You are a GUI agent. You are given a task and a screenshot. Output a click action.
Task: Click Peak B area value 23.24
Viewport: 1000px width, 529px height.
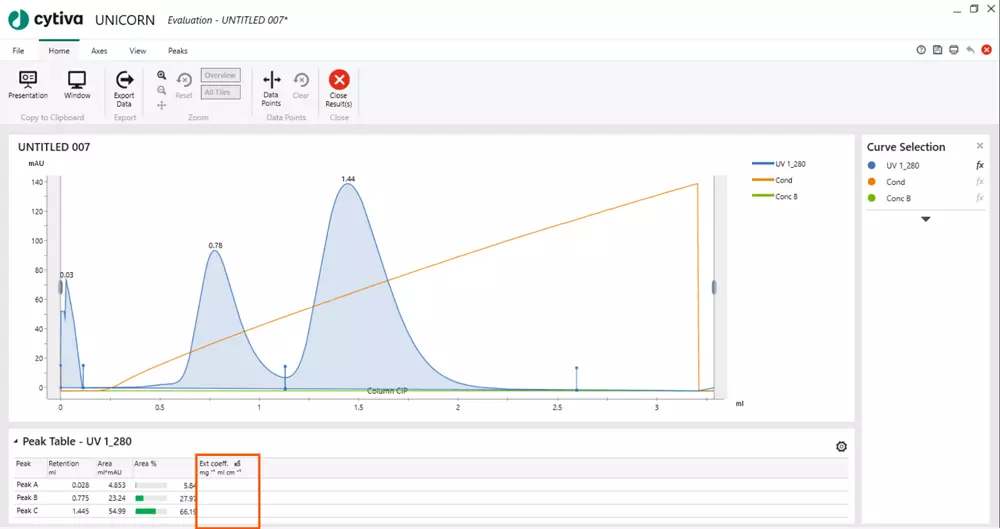[117, 498]
